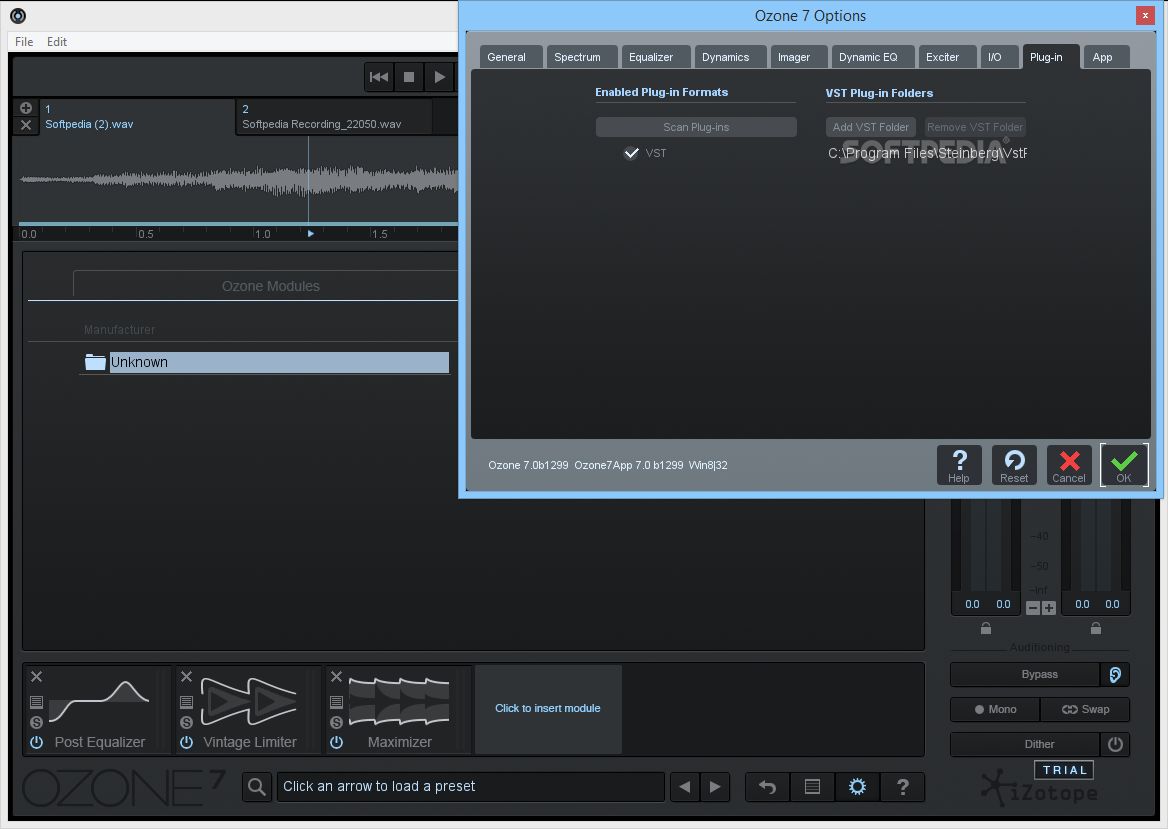Remove the Vintage Limiter module
This screenshot has width=1168, height=829.
tap(186, 676)
